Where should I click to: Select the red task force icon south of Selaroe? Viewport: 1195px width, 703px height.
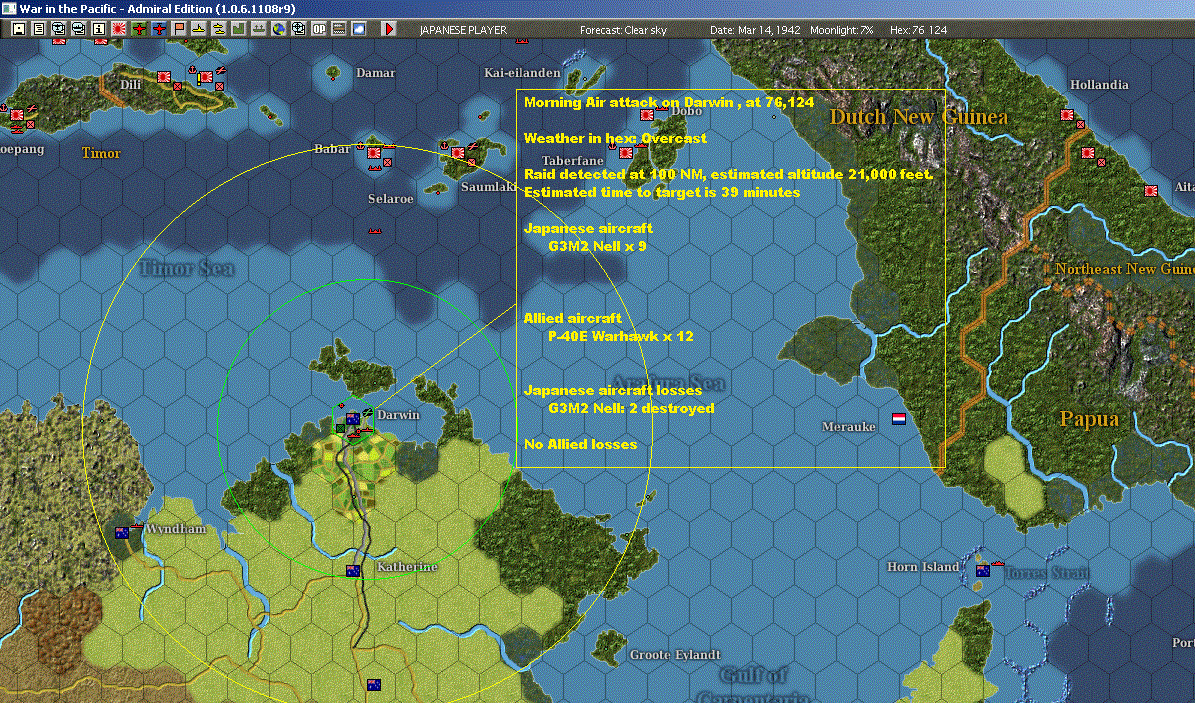(374, 230)
